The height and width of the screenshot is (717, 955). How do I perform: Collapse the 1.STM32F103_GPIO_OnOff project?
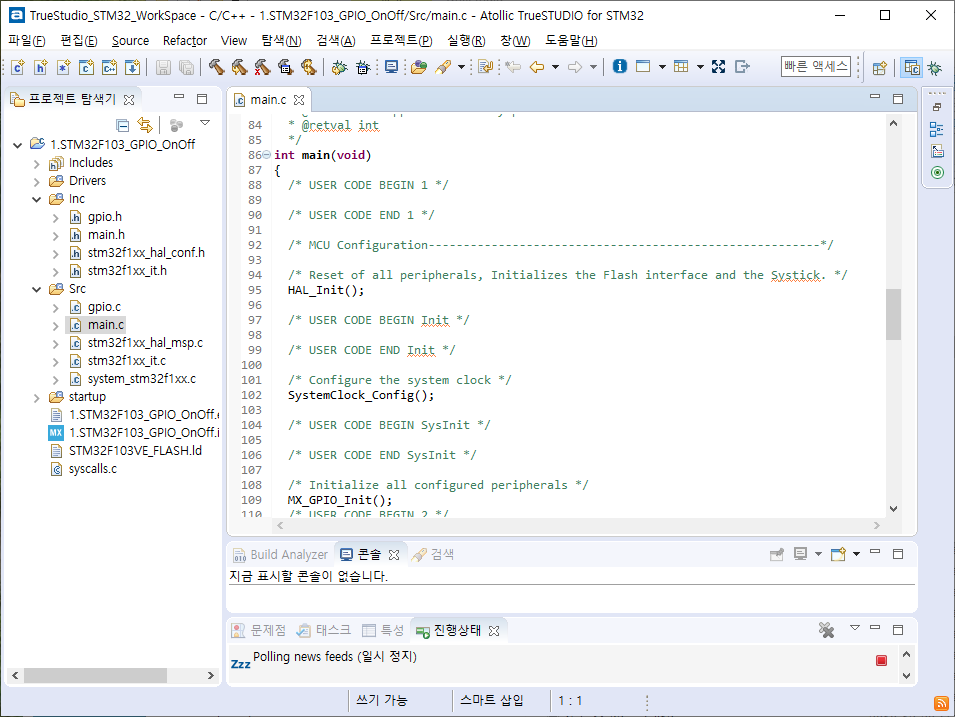pos(18,145)
